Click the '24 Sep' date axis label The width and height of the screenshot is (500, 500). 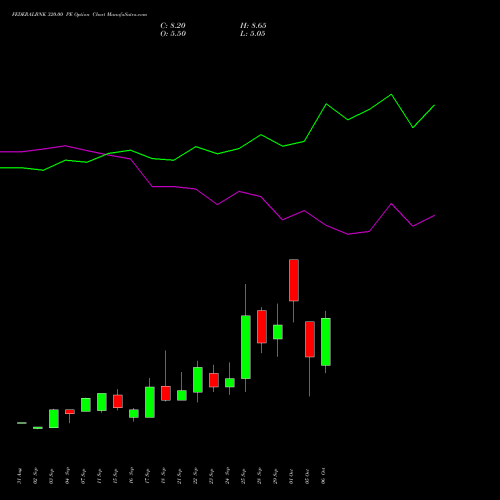tap(227, 476)
